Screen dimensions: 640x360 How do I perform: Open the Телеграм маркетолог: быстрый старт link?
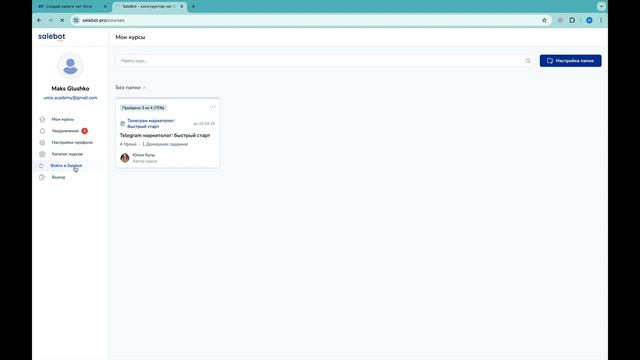tap(151, 123)
